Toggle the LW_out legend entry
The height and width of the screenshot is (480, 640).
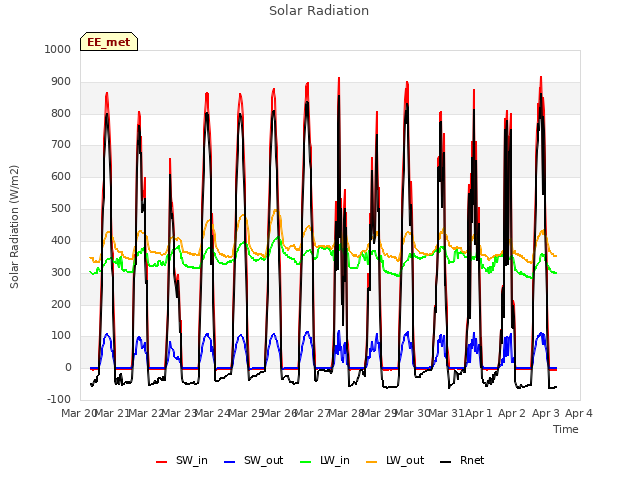(395, 460)
